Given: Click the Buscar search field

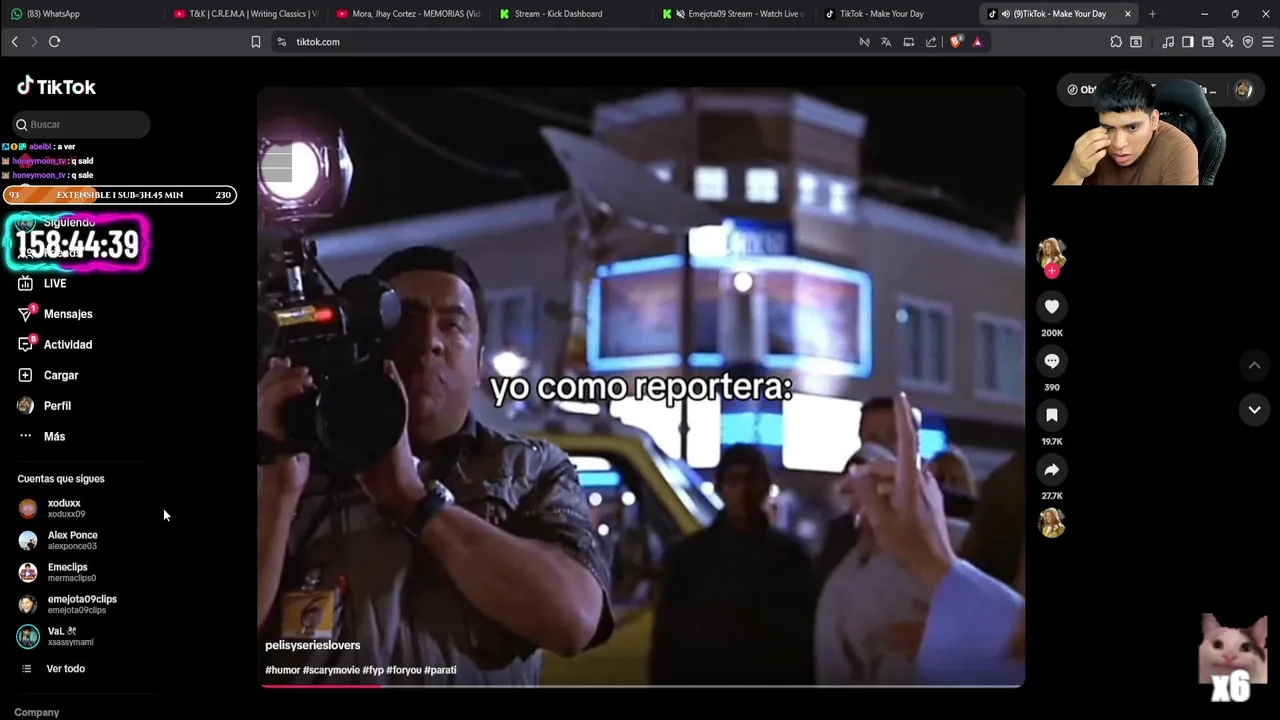Looking at the screenshot, I should click(x=80, y=125).
